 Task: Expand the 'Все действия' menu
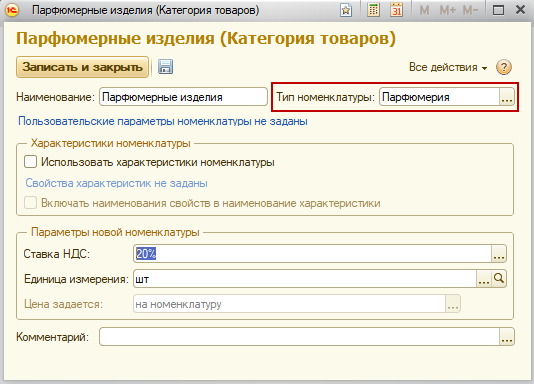[448, 67]
